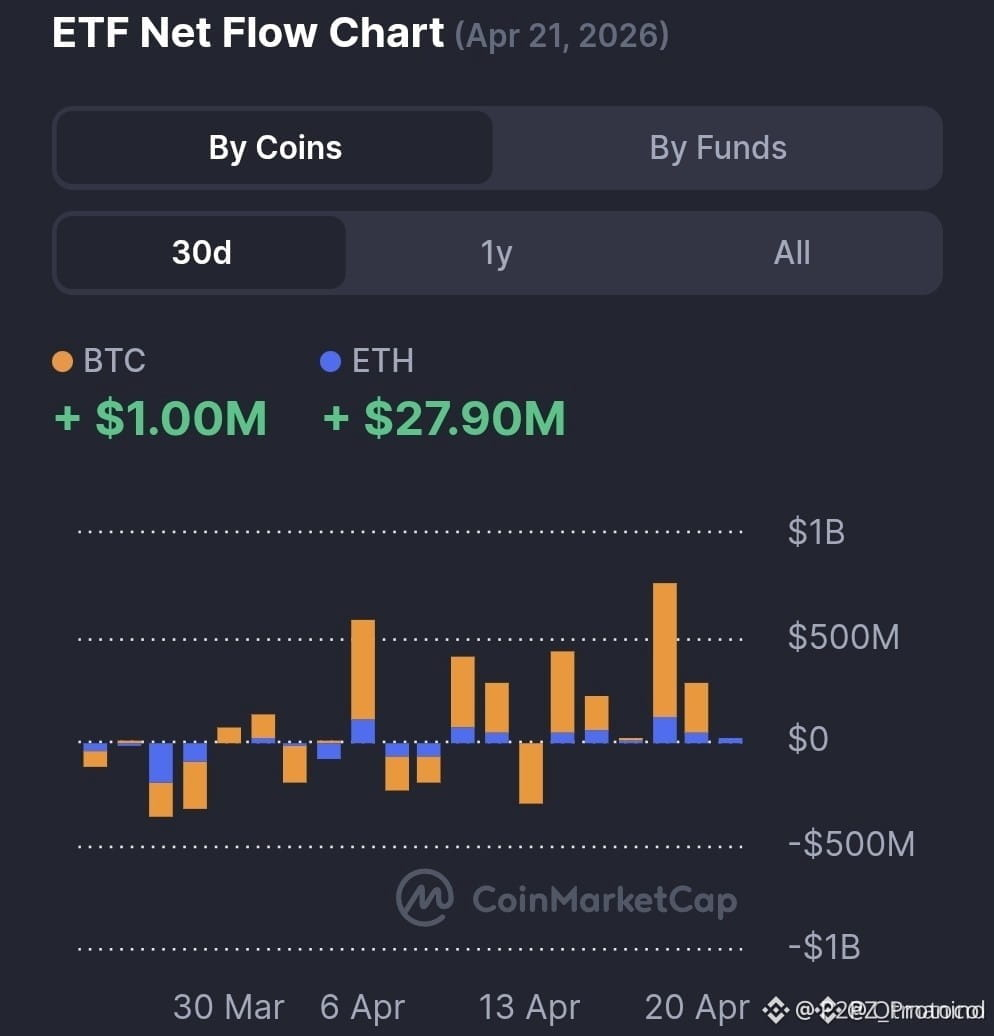Click the BTC legend label
Image resolution: width=994 pixels, height=1036 pixels.
point(114,361)
